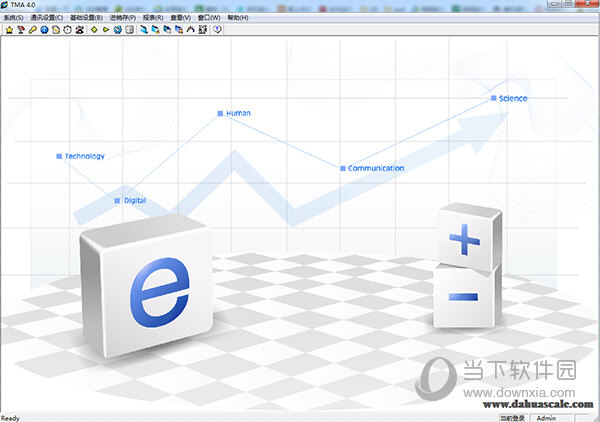Image resolution: width=600 pixels, height=422 pixels.
Task: Click the red satellite dish toolbar icon
Action: pos(21,29)
